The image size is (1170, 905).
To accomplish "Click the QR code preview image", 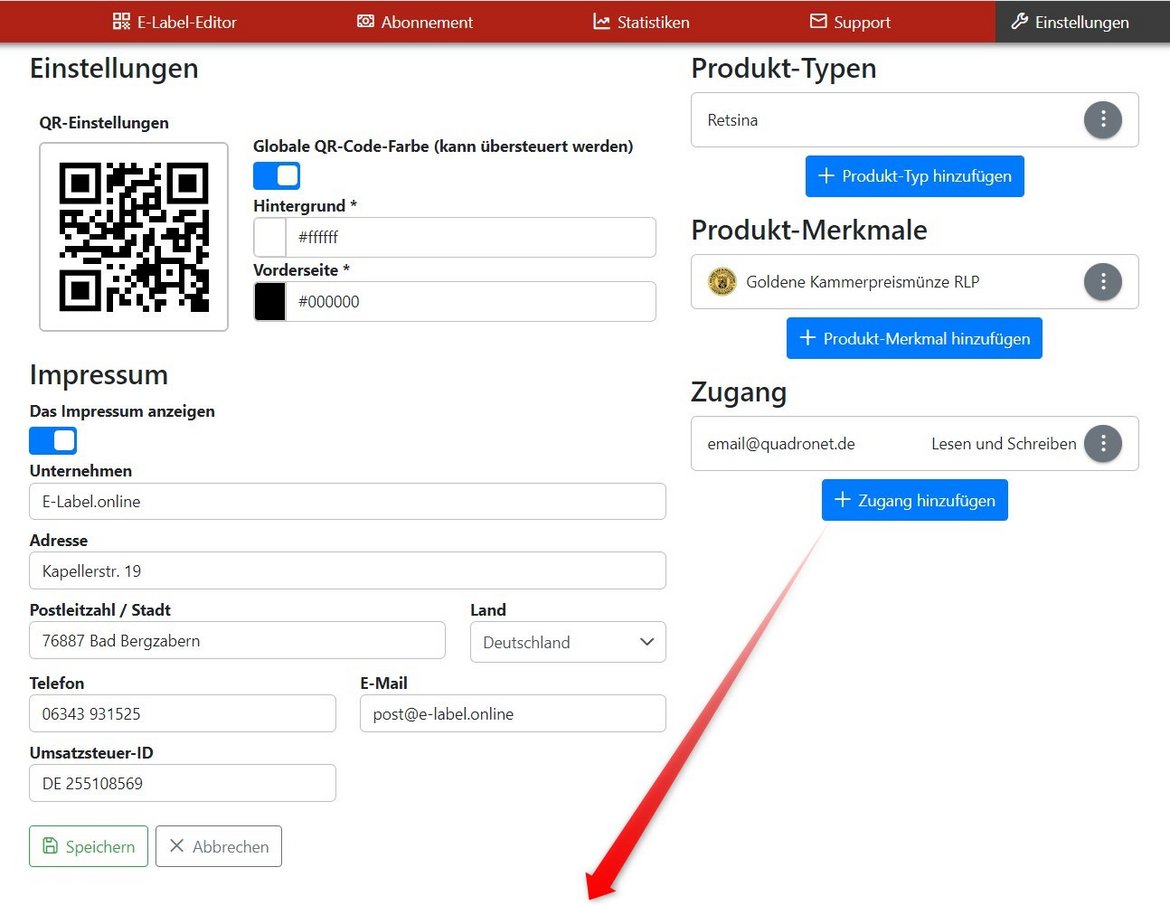I will (134, 237).
